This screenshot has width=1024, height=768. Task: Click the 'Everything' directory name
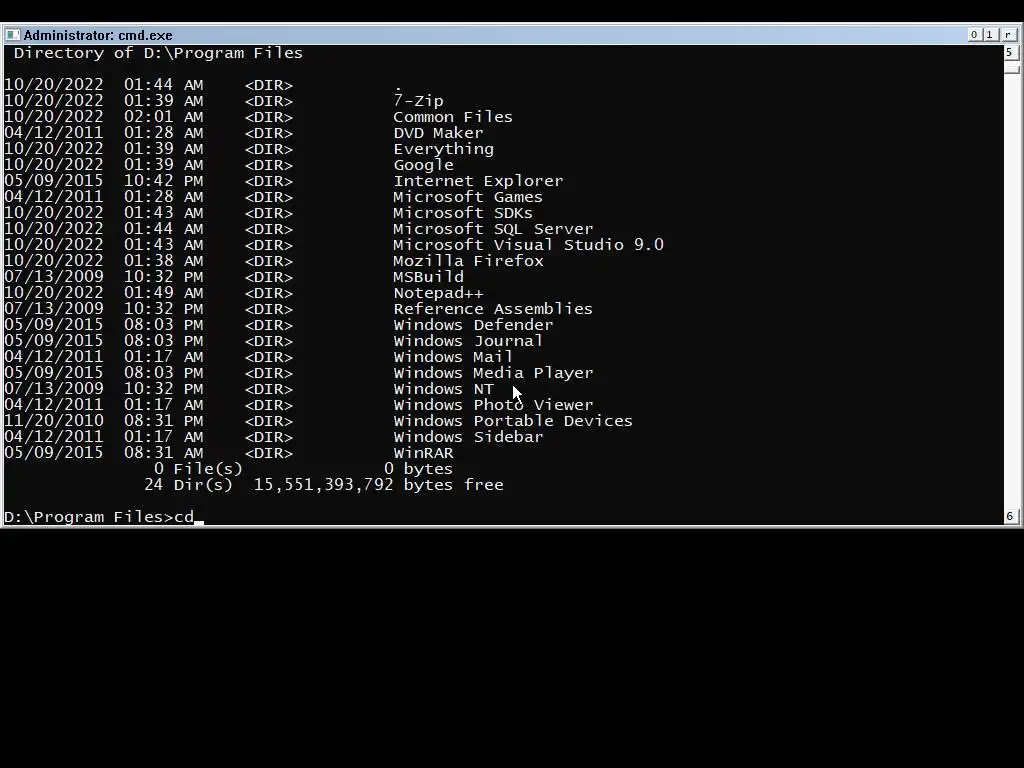tap(443, 149)
